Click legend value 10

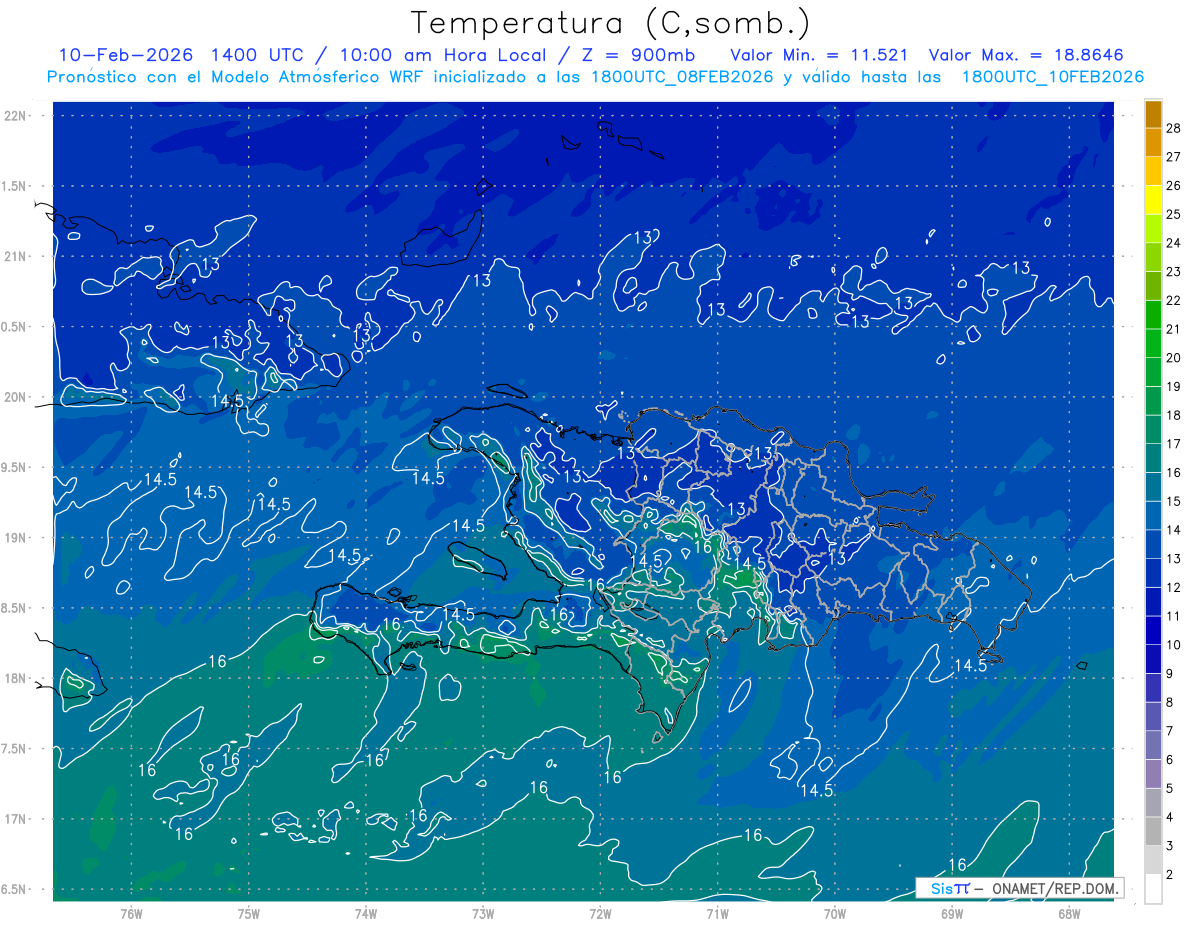1173,645
